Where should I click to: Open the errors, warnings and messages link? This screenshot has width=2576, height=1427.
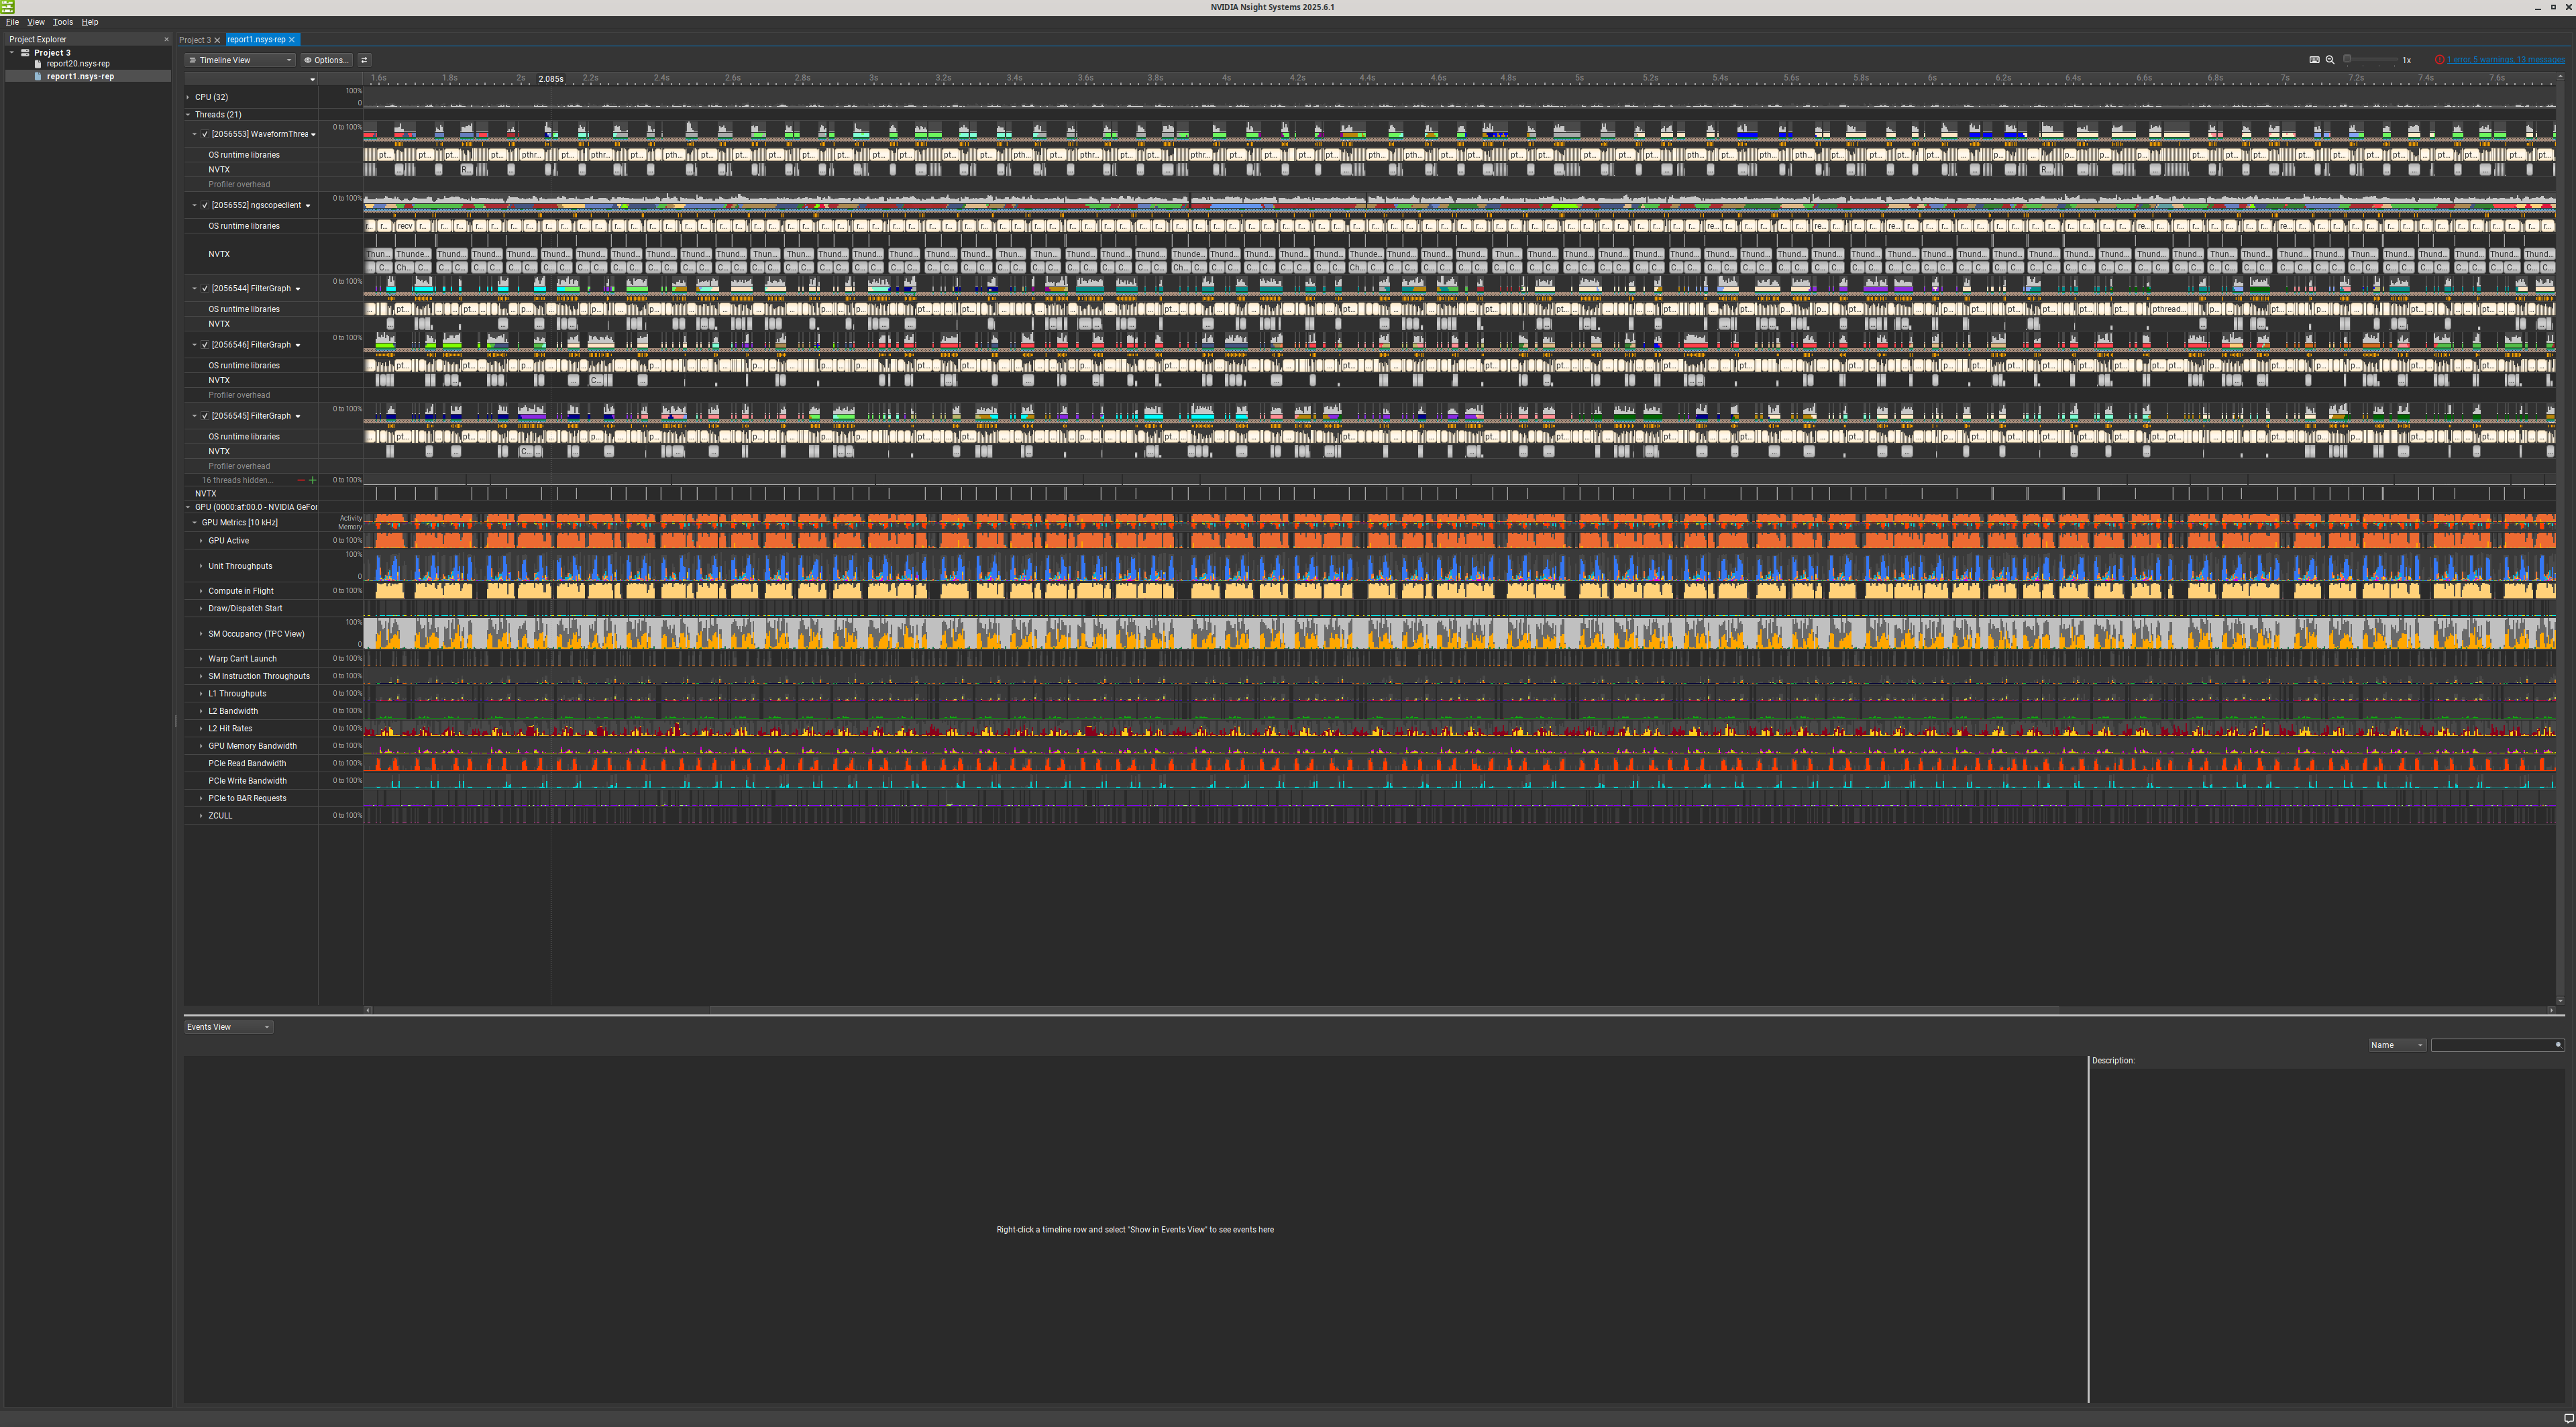(x=2505, y=60)
